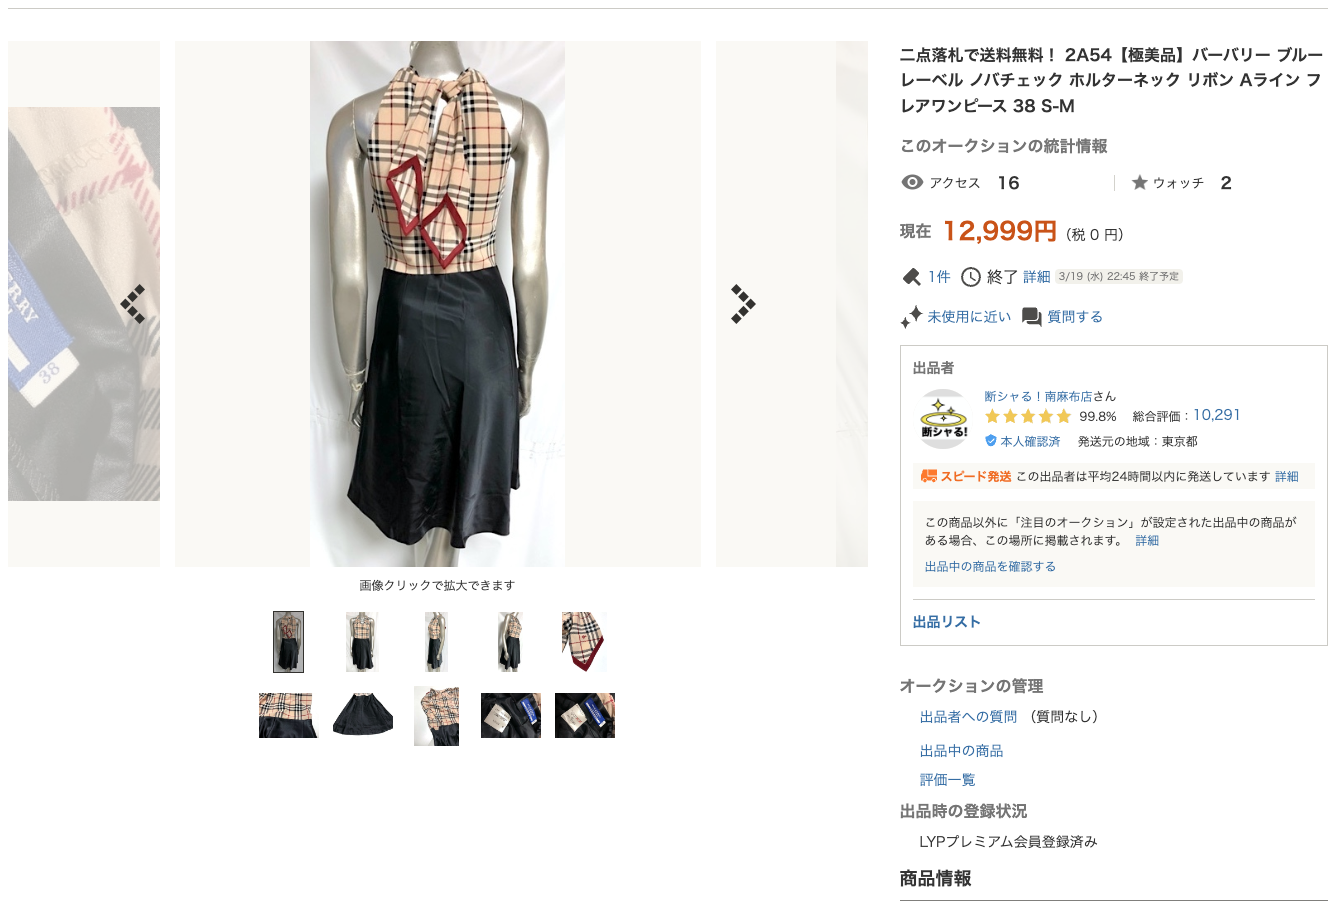Image resolution: width=1340 pixels, height=912 pixels.
Task: Click the bid gavel icon
Action: coord(911,277)
